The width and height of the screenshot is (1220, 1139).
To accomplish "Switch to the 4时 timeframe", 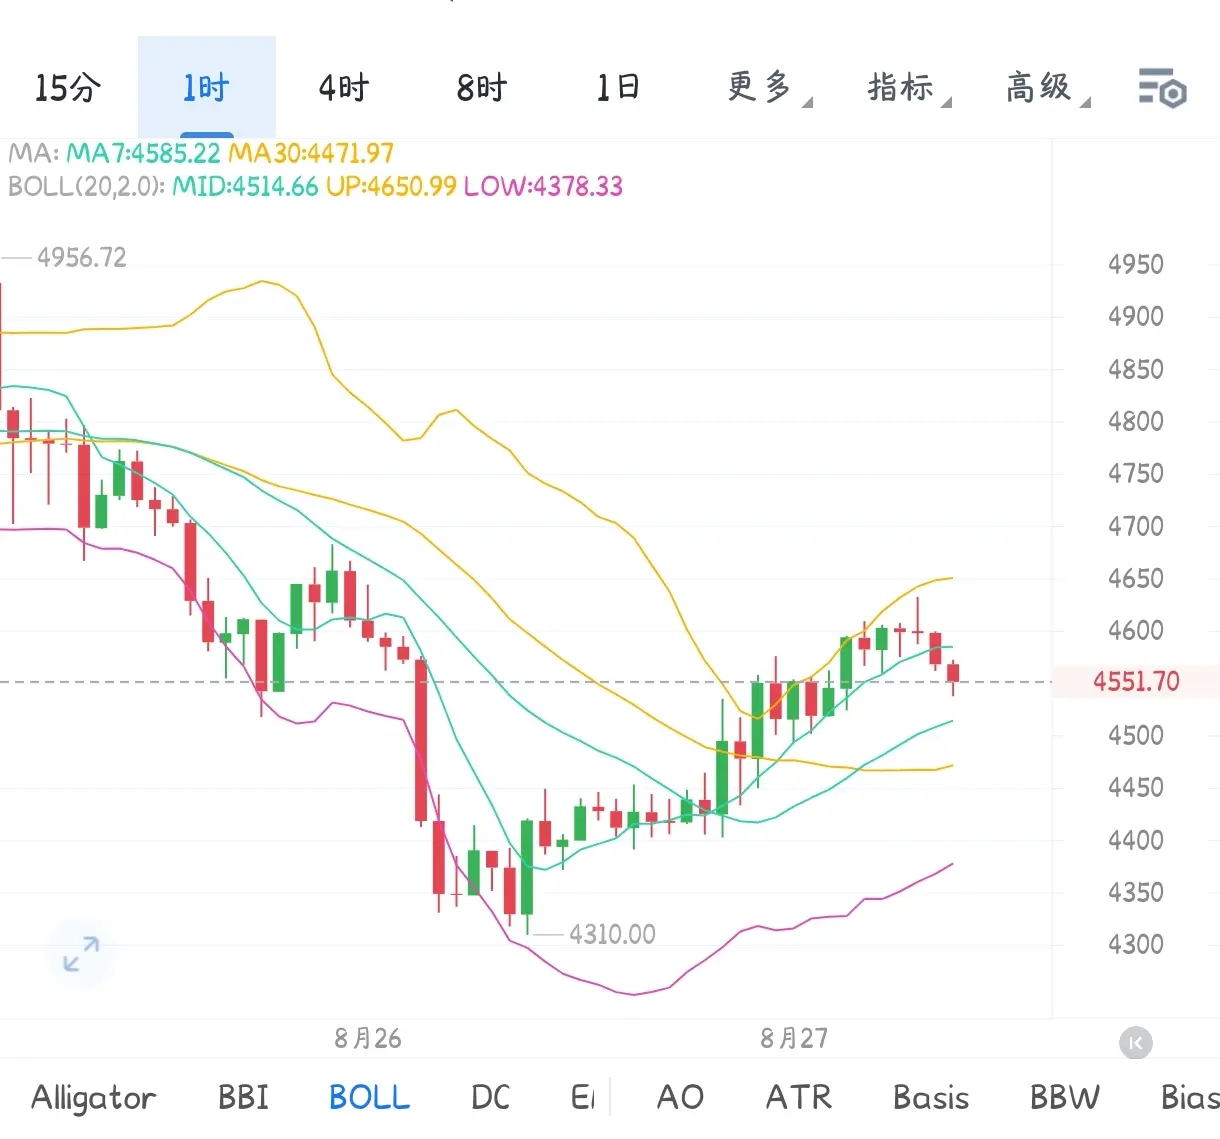I will click(344, 88).
